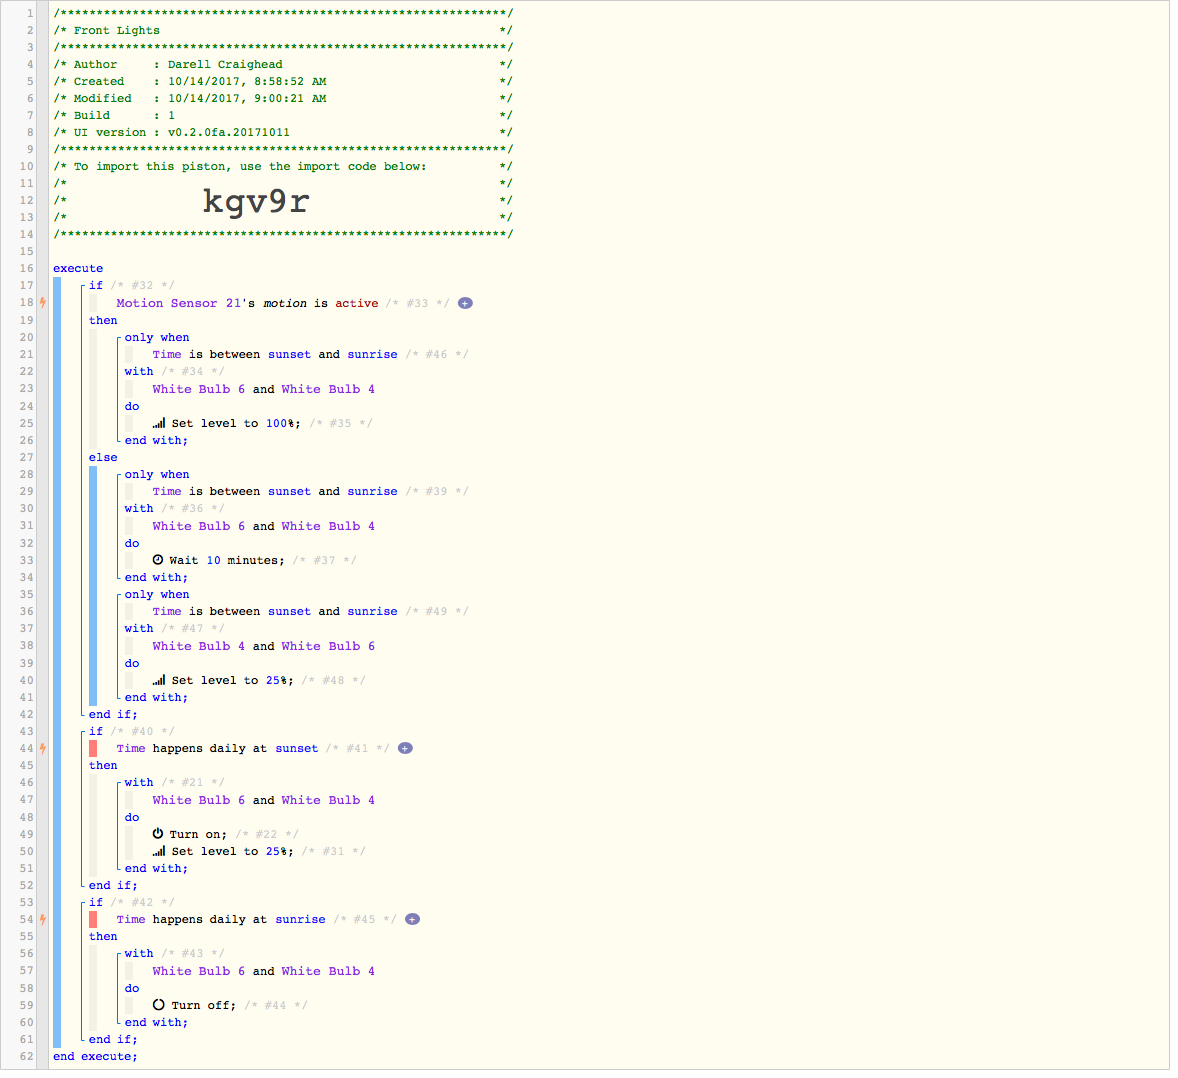The height and width of the screenshot is (1078, 1178).
Task: Click the lightning bolt icon on line 54
Action: coord(43,919)
